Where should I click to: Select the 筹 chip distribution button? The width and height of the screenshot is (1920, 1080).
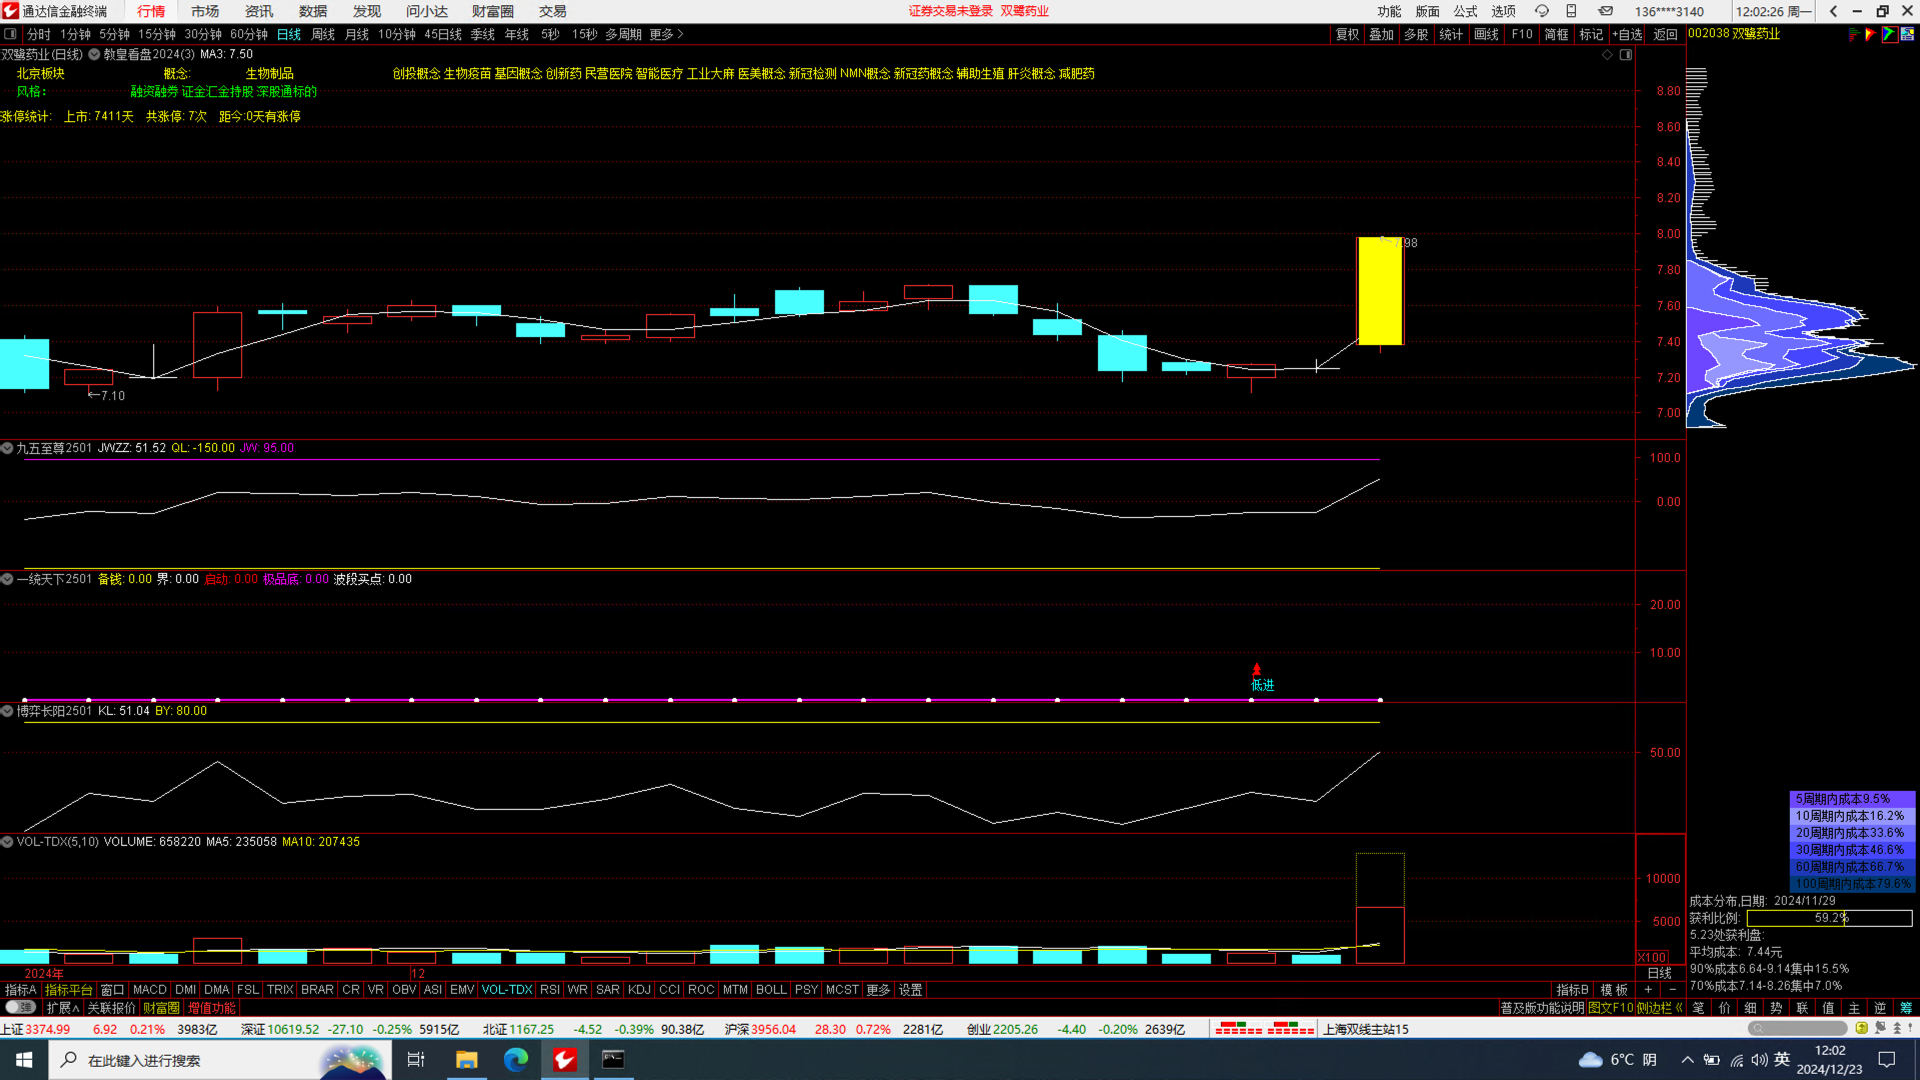pos(1906,1008)
